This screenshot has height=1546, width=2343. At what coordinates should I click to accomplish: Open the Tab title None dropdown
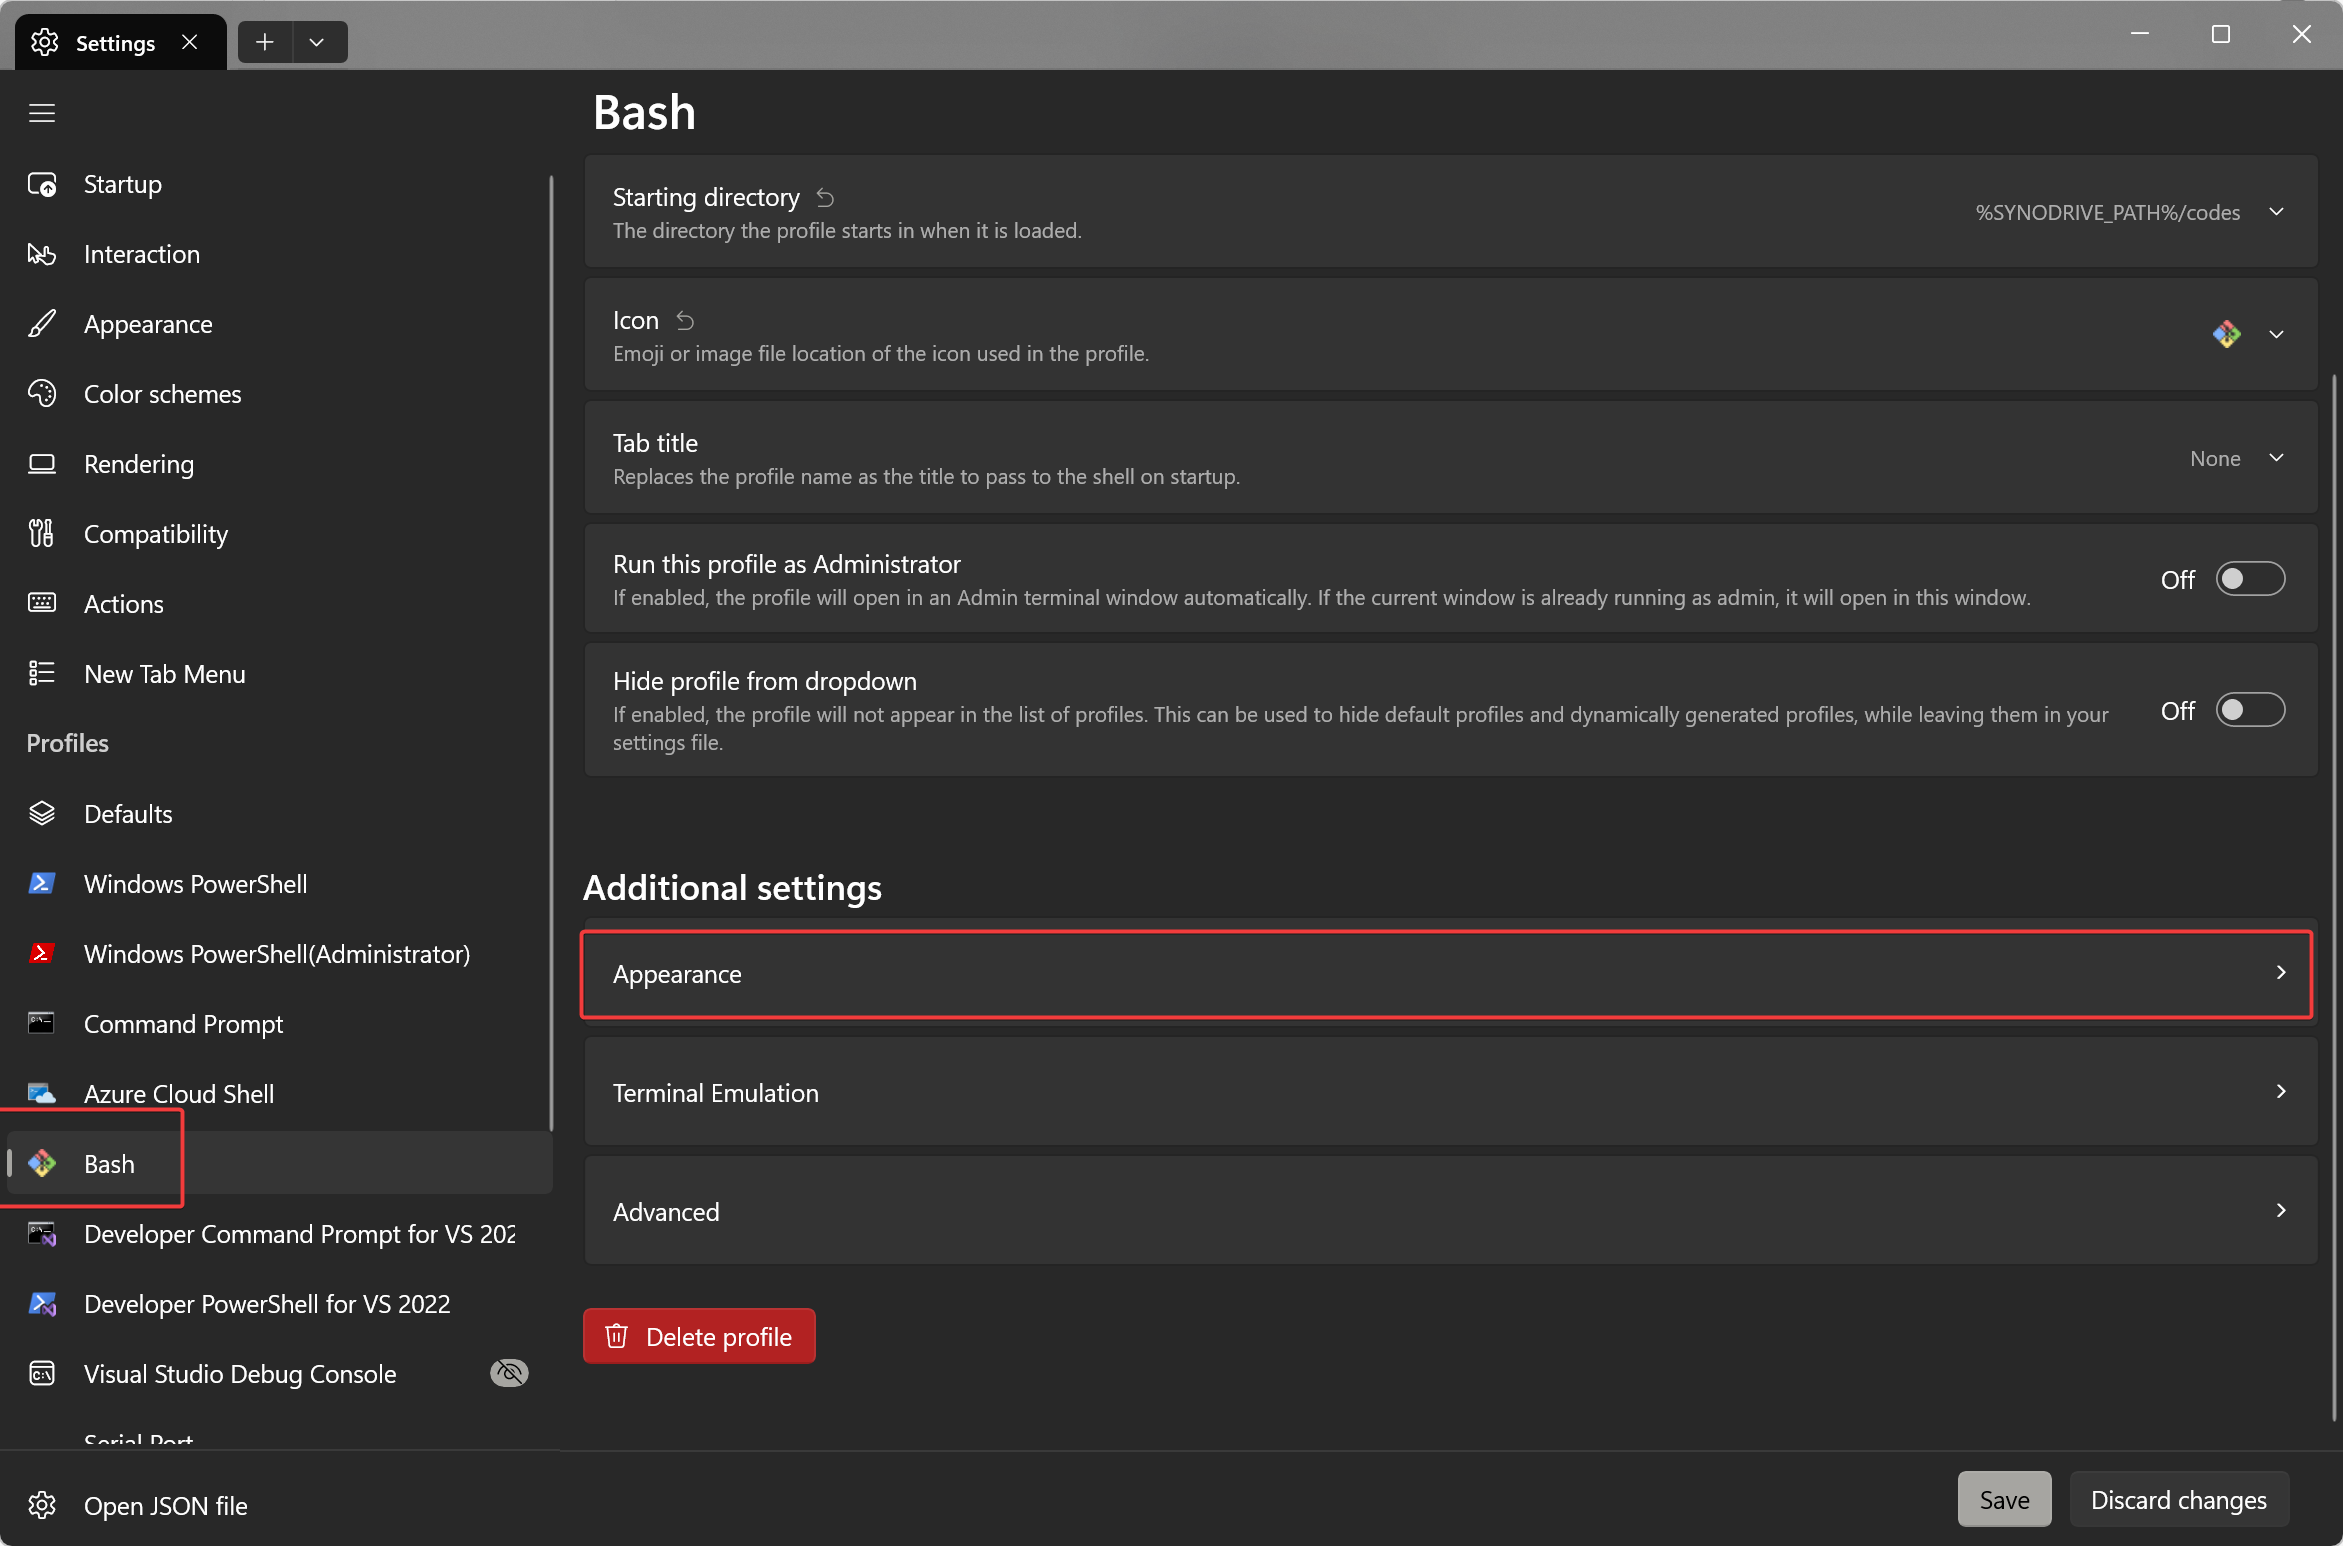pyautogui.click(x=2277, y=458)
